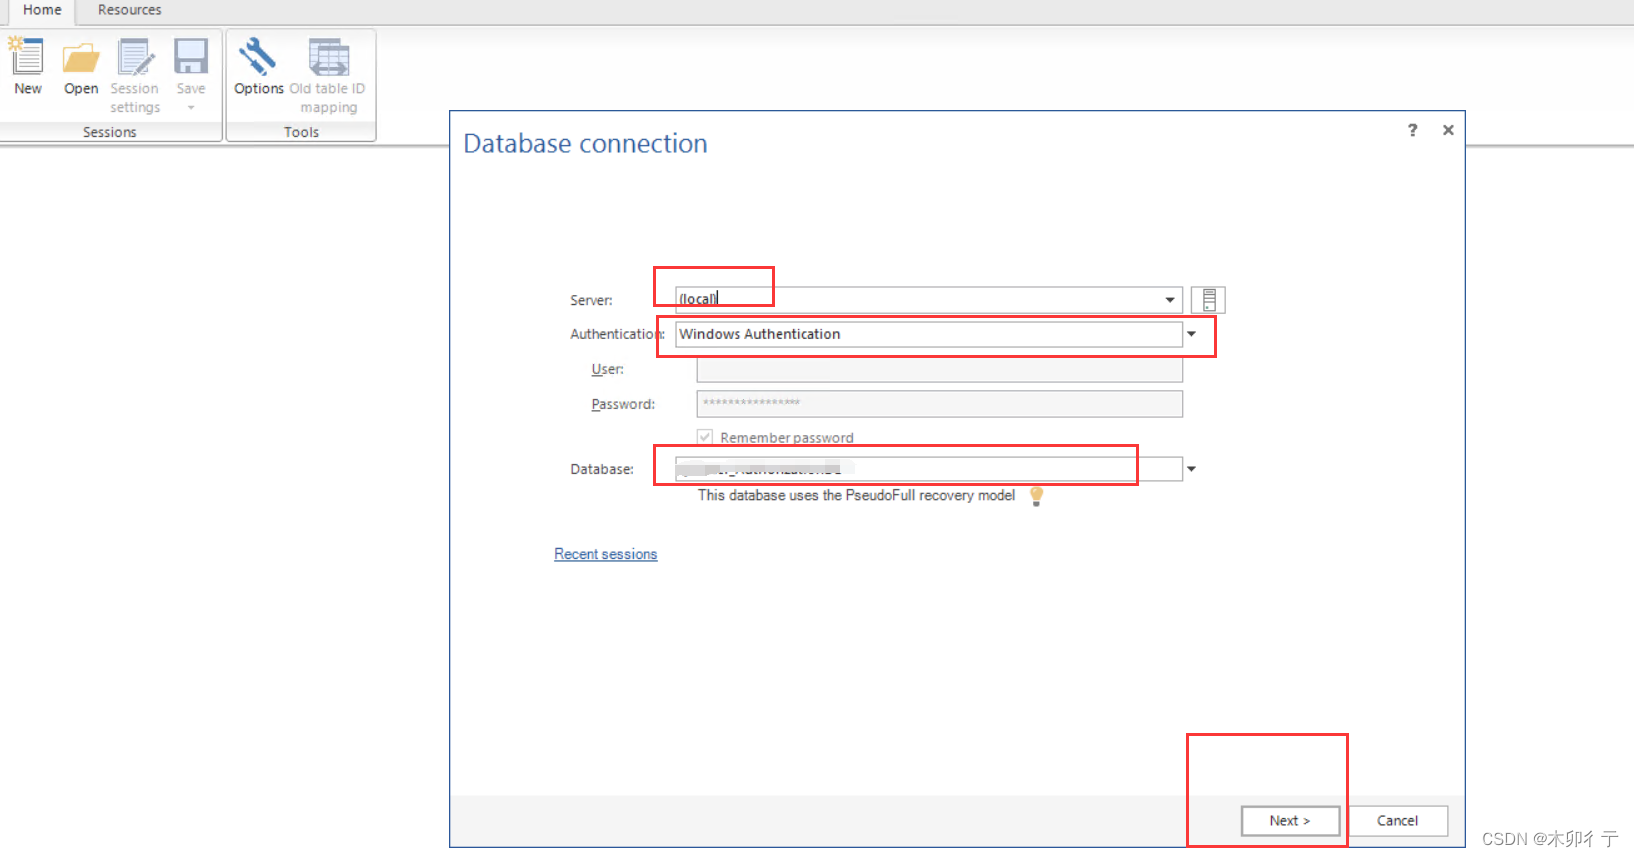Toggle the Remember password checkbox
The image size is (1634, 857).
(705, 437)
